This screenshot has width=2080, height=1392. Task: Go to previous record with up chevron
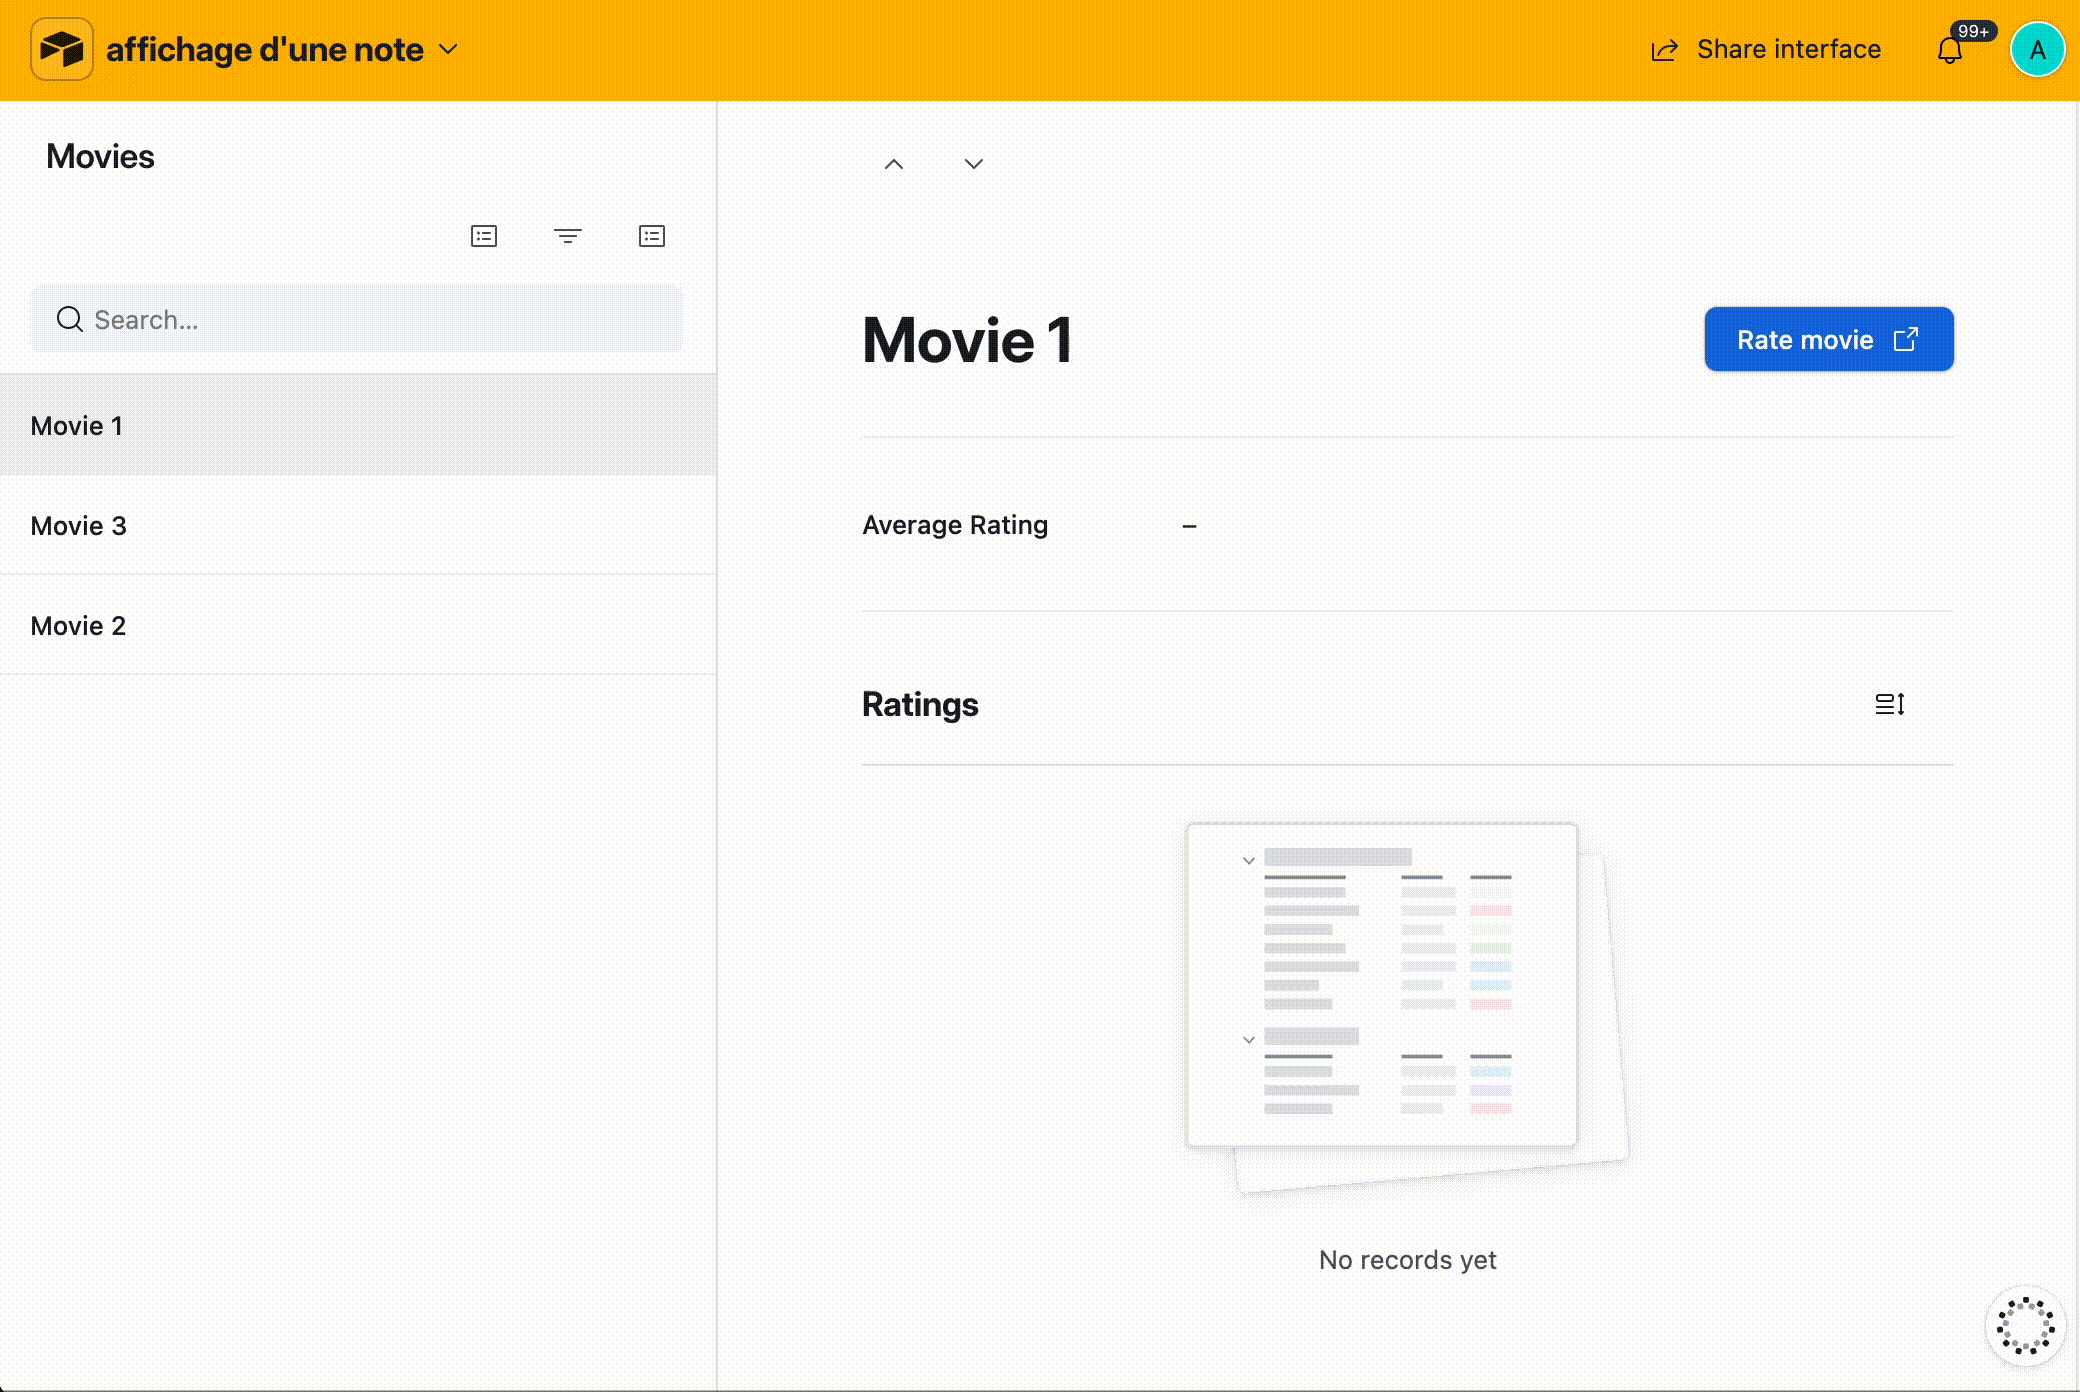click(x=894, y=164)
